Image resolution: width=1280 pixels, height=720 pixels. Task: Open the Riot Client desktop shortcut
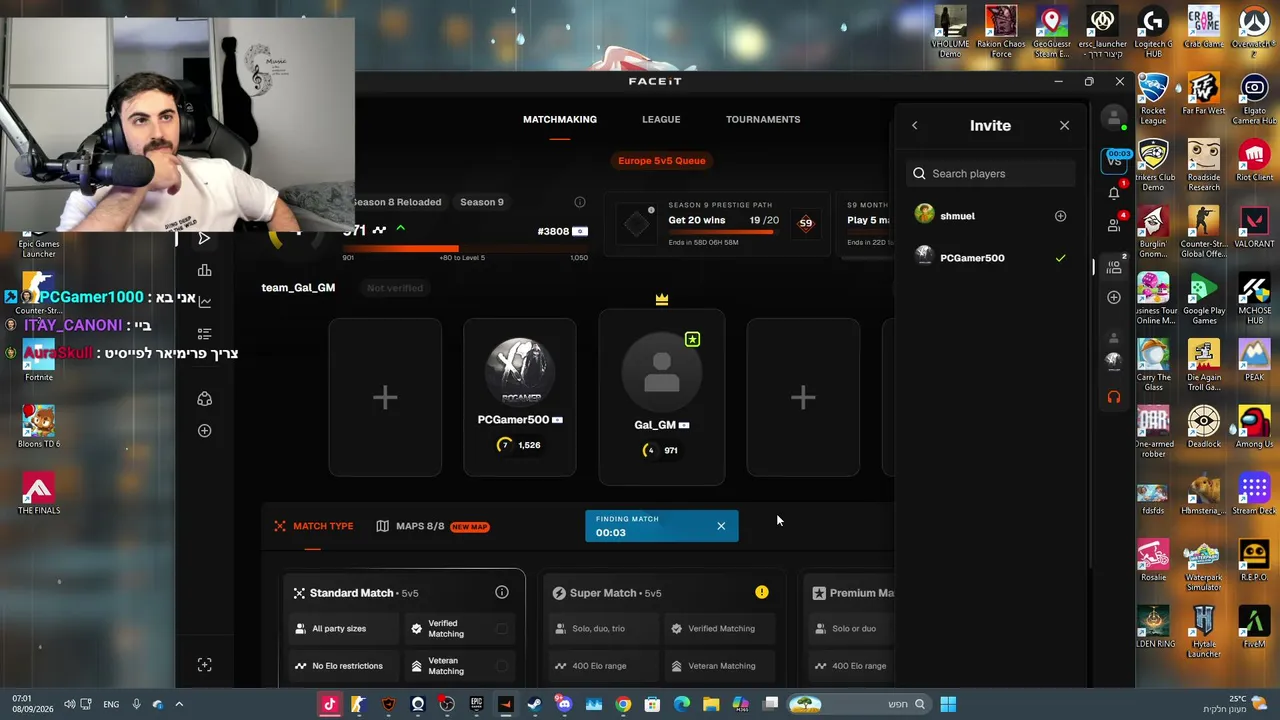click(1254, 160)
